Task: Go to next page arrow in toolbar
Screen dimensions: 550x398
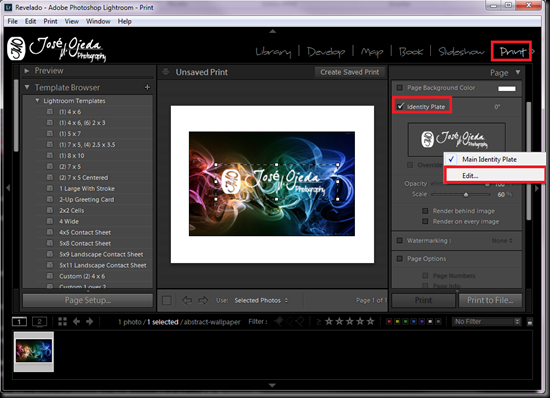Action: click(203, 300)
